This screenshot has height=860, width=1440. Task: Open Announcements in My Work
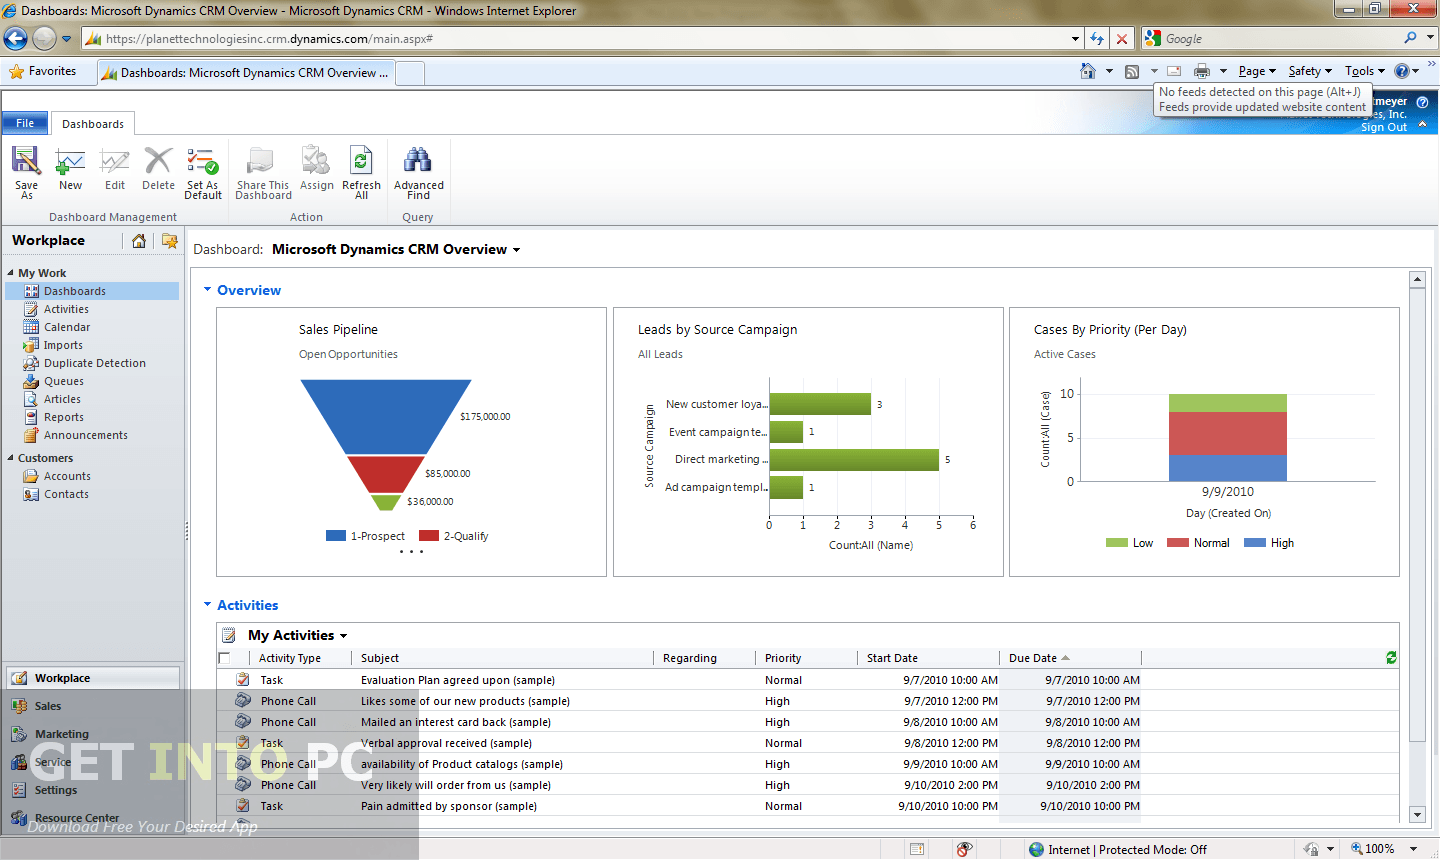click(85, 435)
